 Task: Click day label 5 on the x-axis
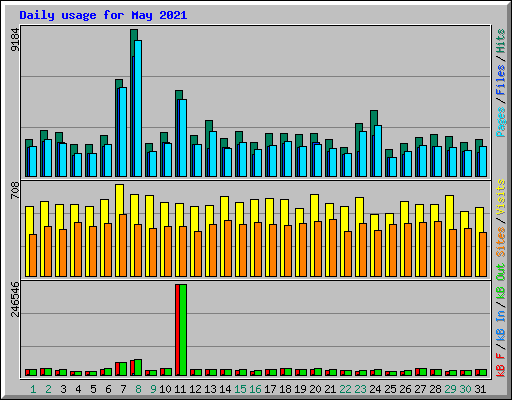93,389
